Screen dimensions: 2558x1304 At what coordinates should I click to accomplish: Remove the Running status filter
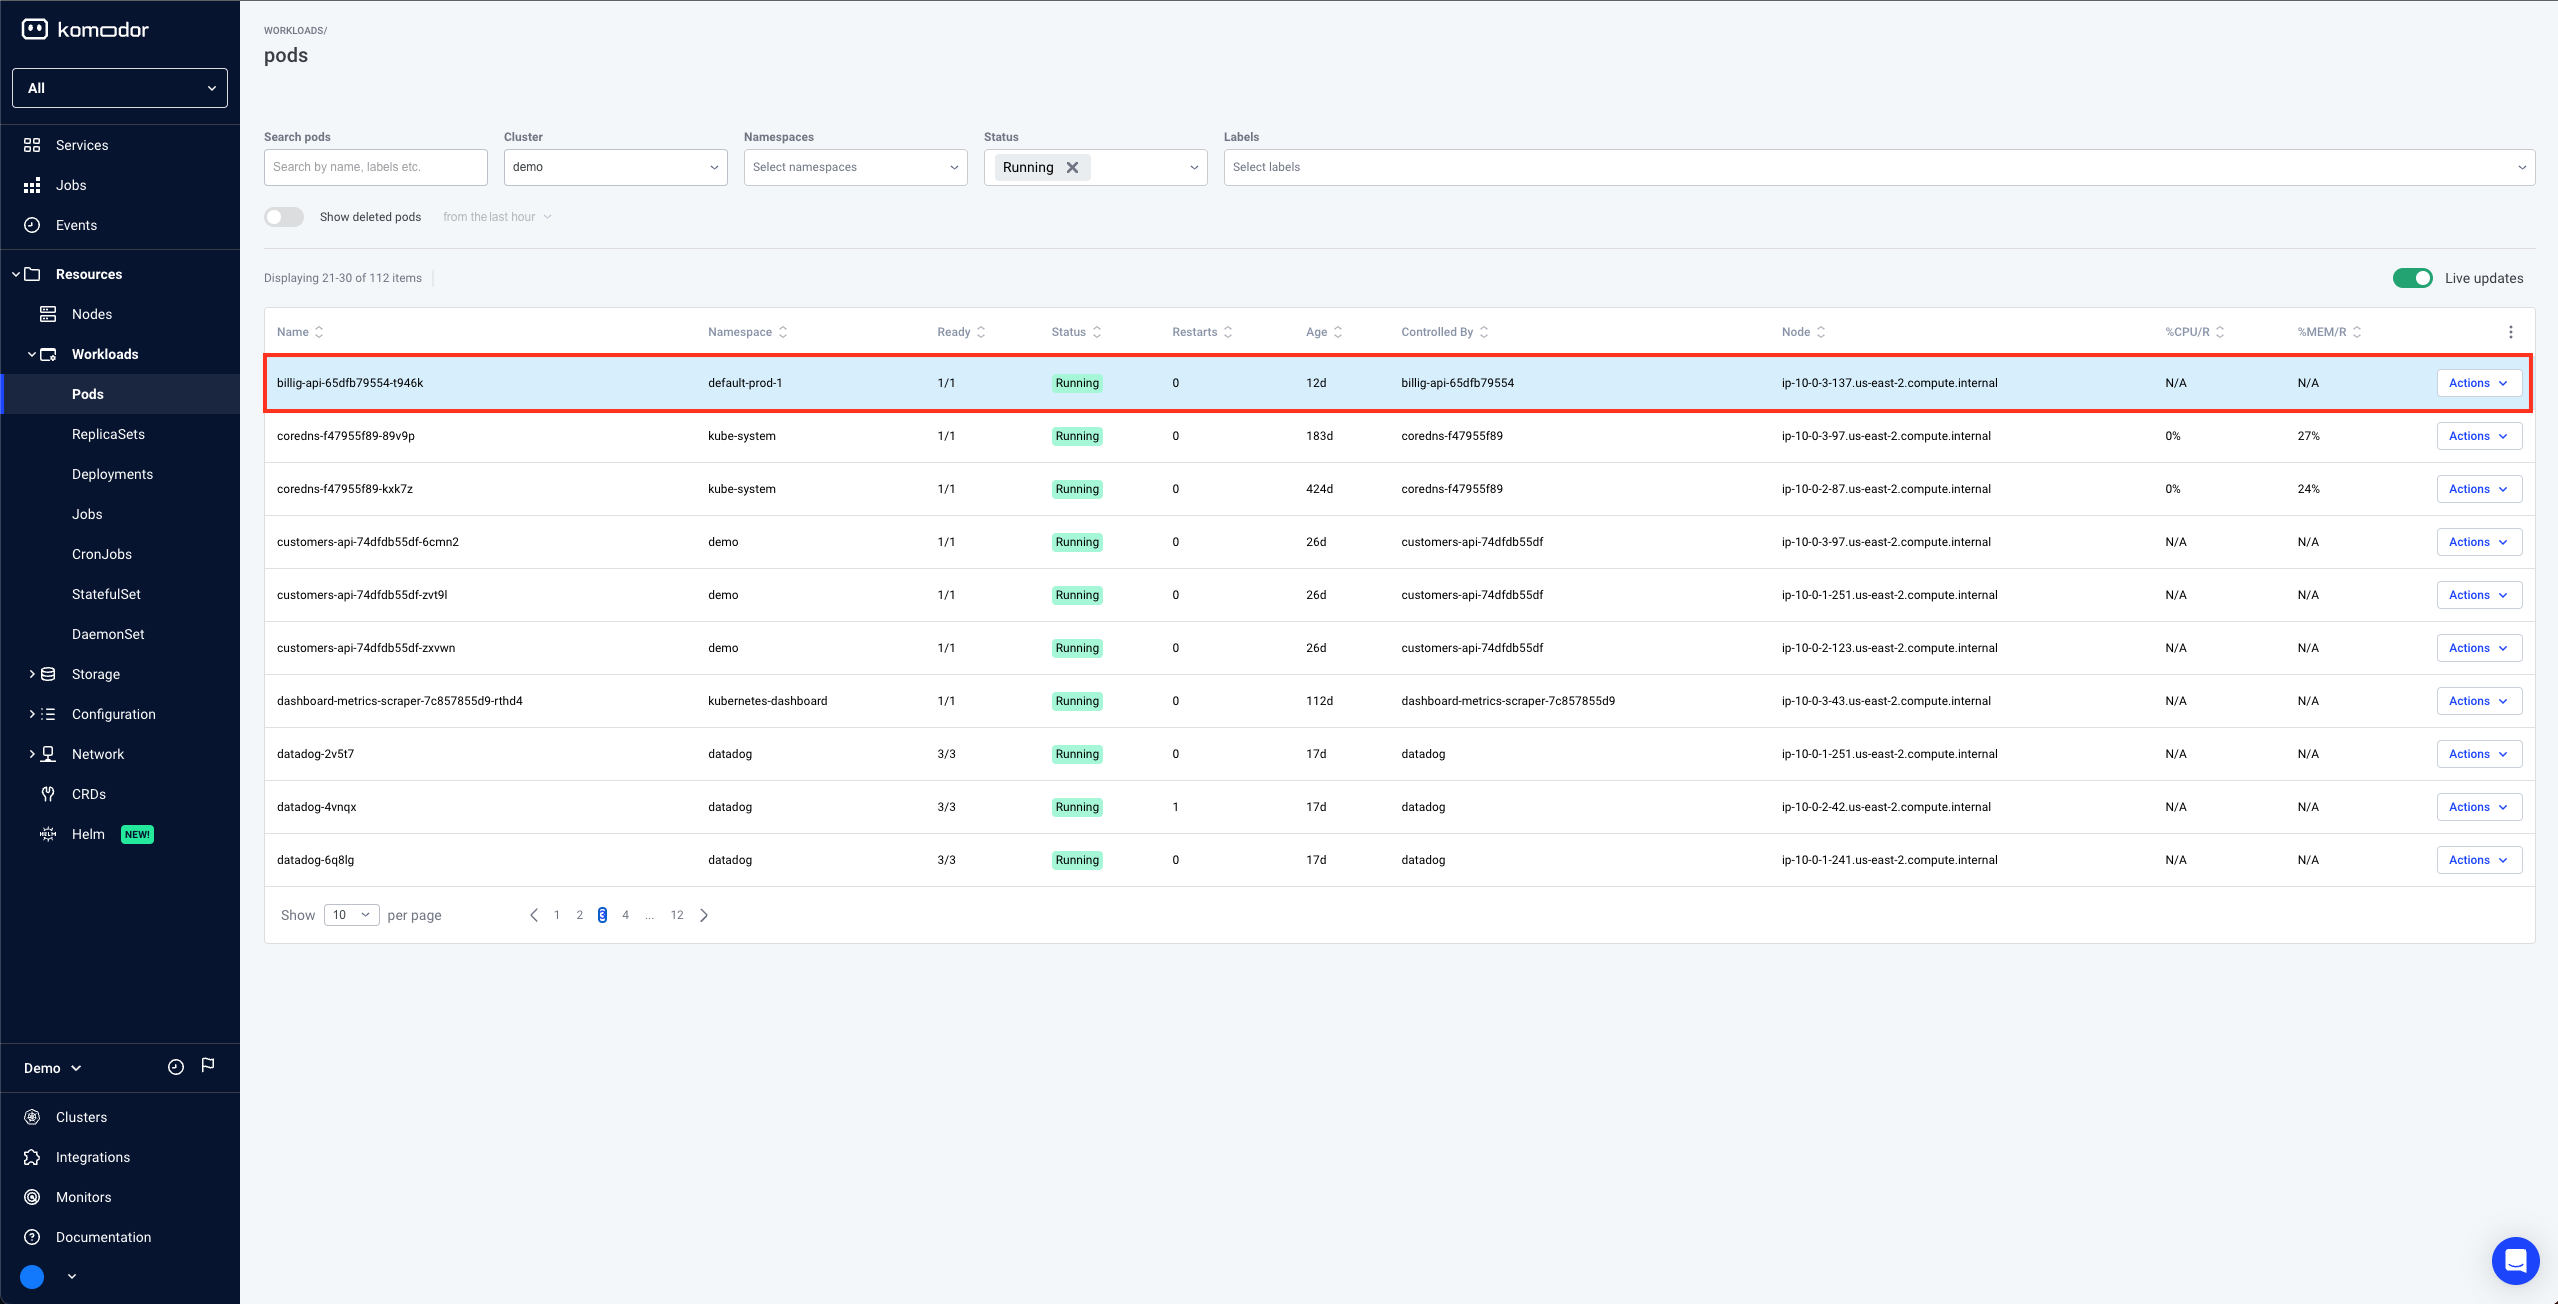point(1072,167)
